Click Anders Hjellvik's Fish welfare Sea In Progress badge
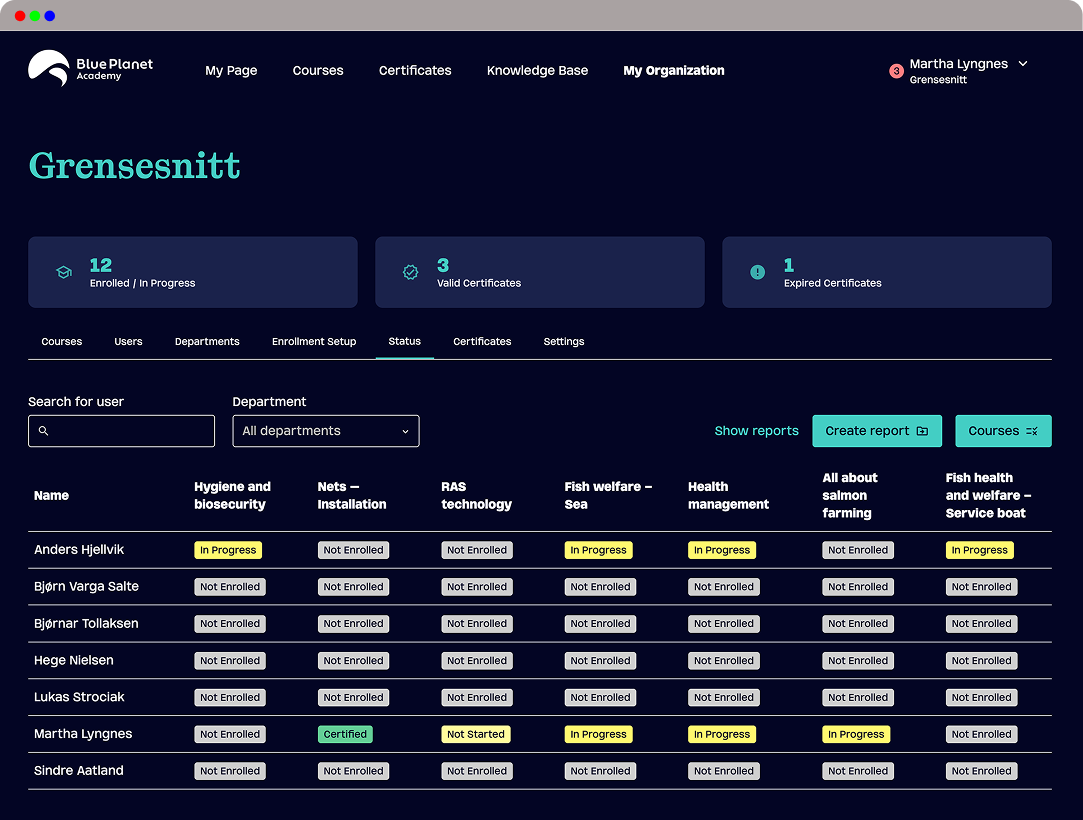The height and width of the screenshot is (820, 1083). pos(598,550)
